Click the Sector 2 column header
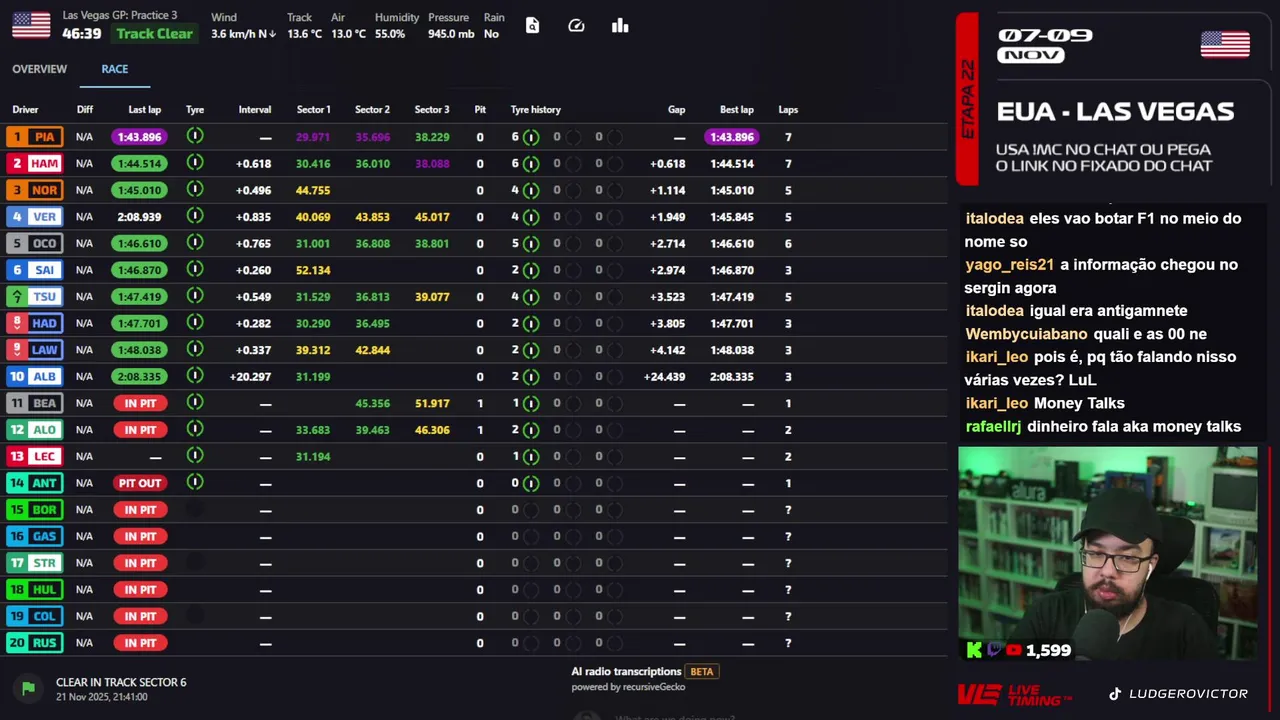 [x=372, y=110]
